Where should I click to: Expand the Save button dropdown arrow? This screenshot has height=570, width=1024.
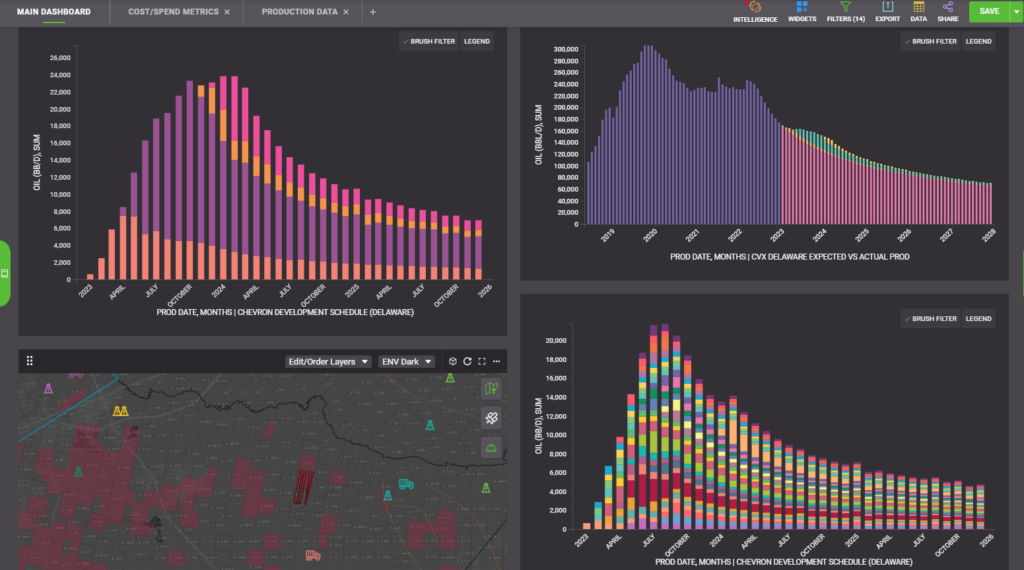click(1016, 12)
